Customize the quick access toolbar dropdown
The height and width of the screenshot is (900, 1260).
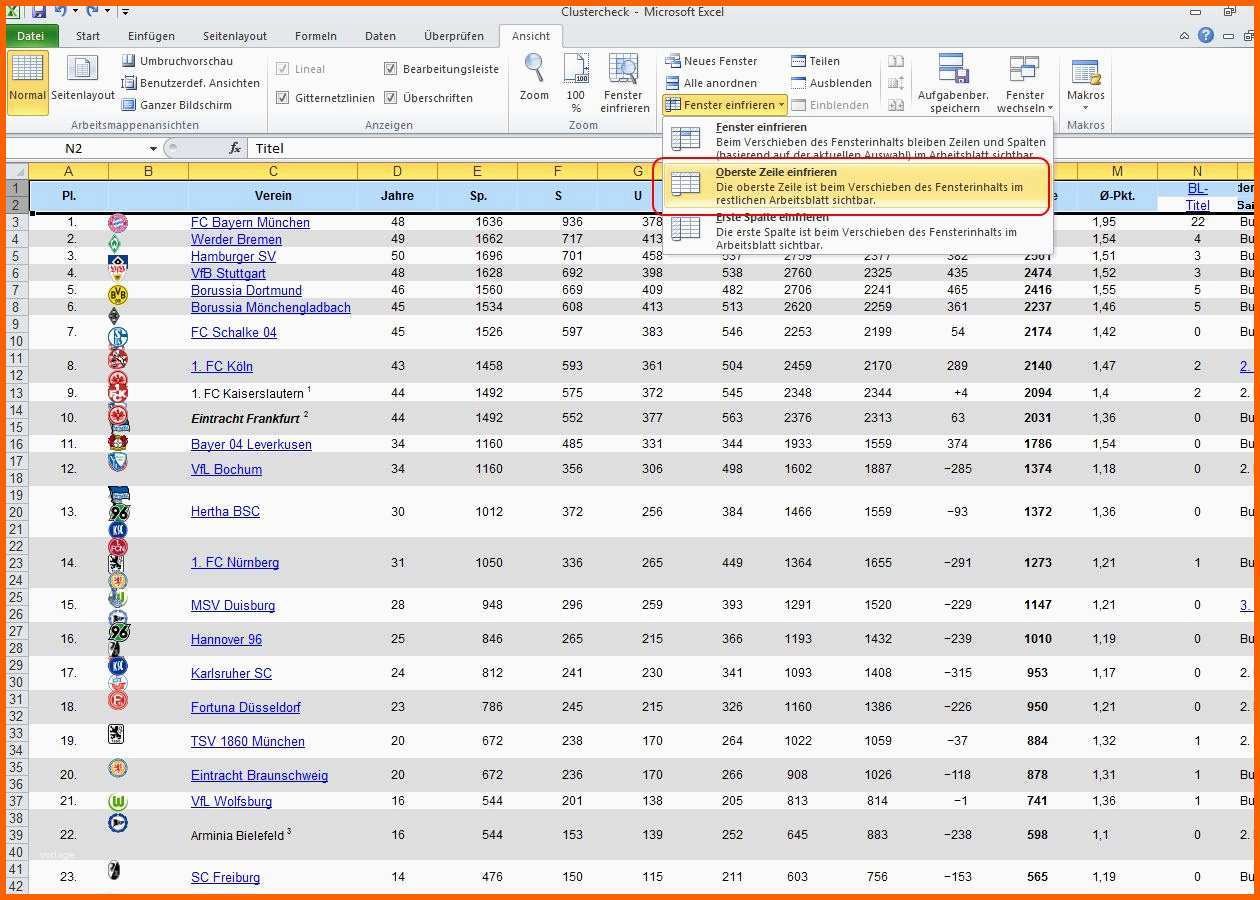(x=125, y=12)
